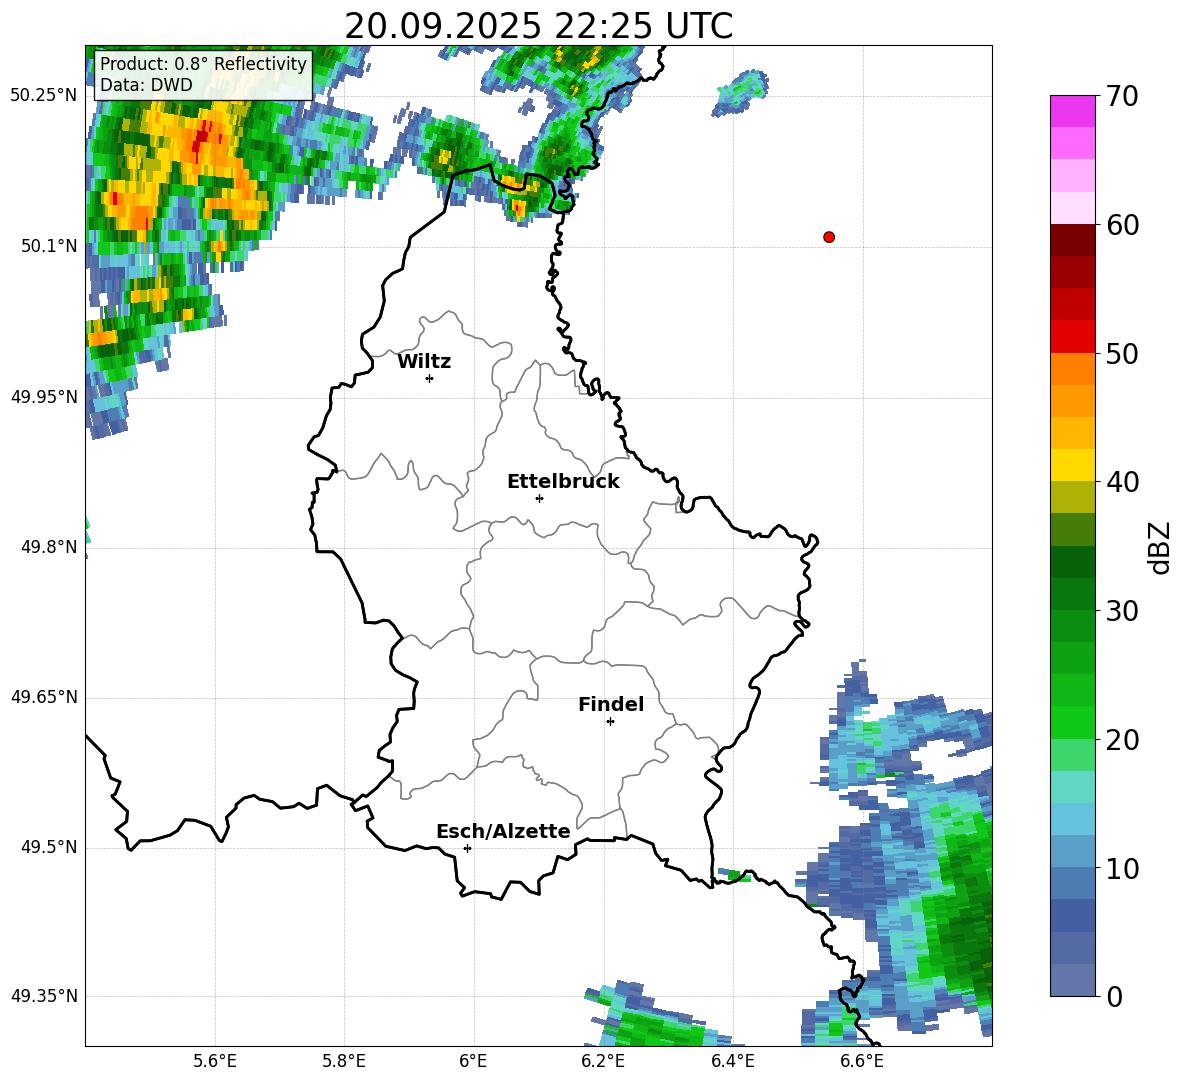Click the 20 tick label on colorbar
The width and height of the screenshot is (1184, 1081).
[x=1122, y=740]
